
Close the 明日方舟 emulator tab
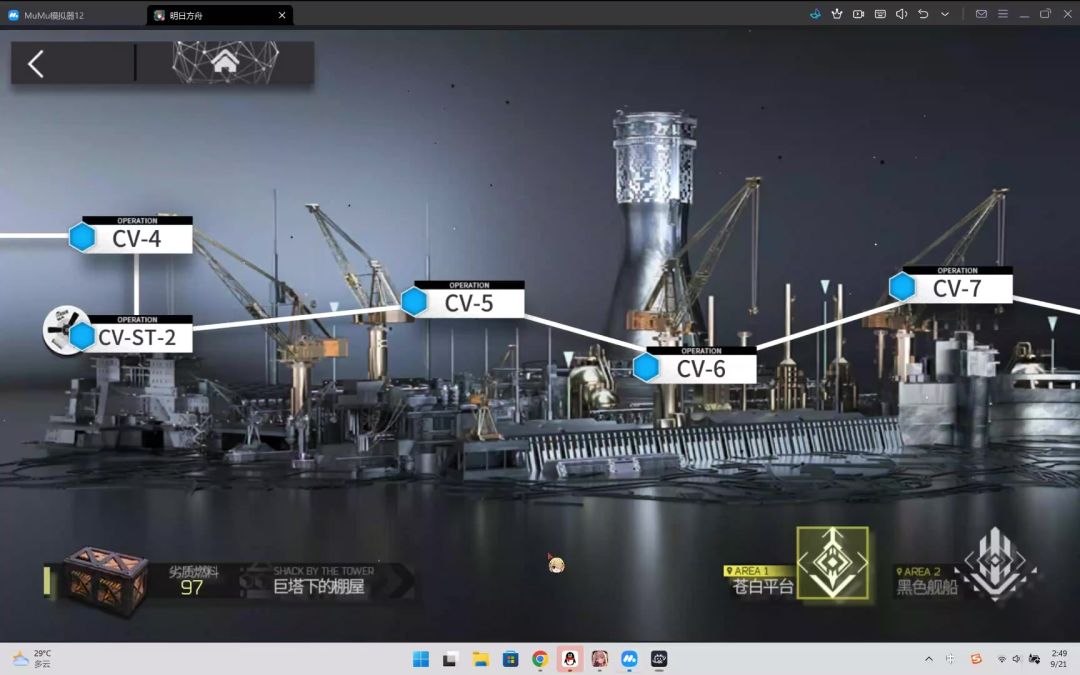(x=282, y=15)
